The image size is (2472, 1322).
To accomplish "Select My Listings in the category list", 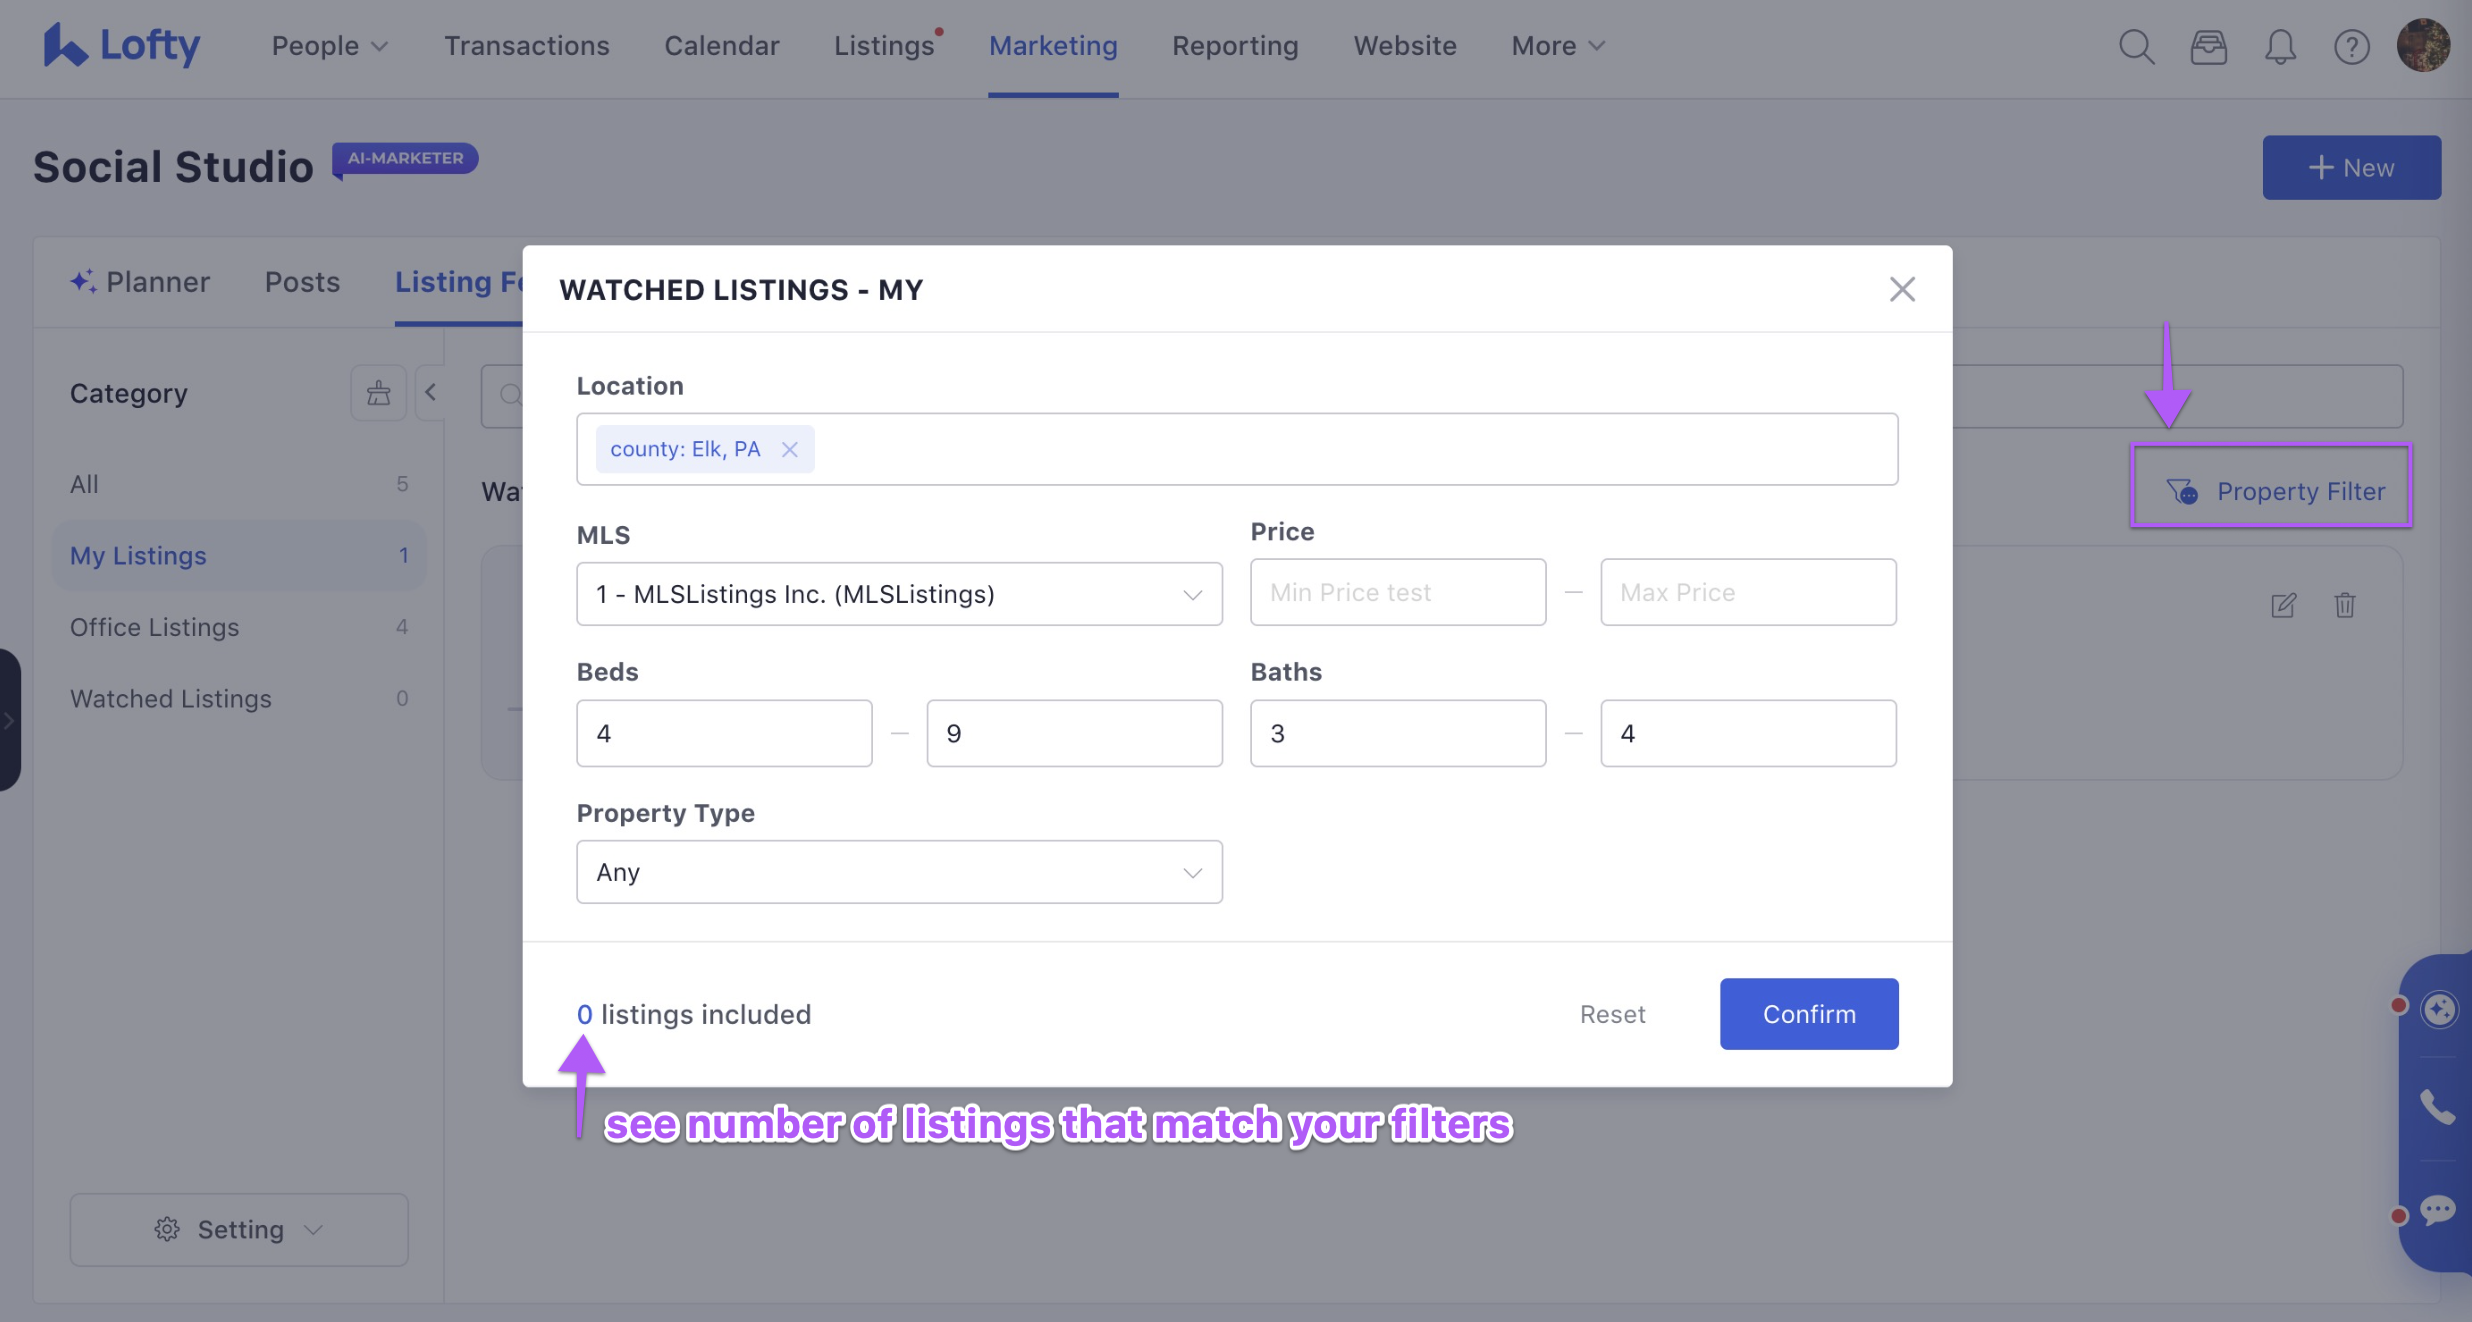I will [x=138, y=555].
